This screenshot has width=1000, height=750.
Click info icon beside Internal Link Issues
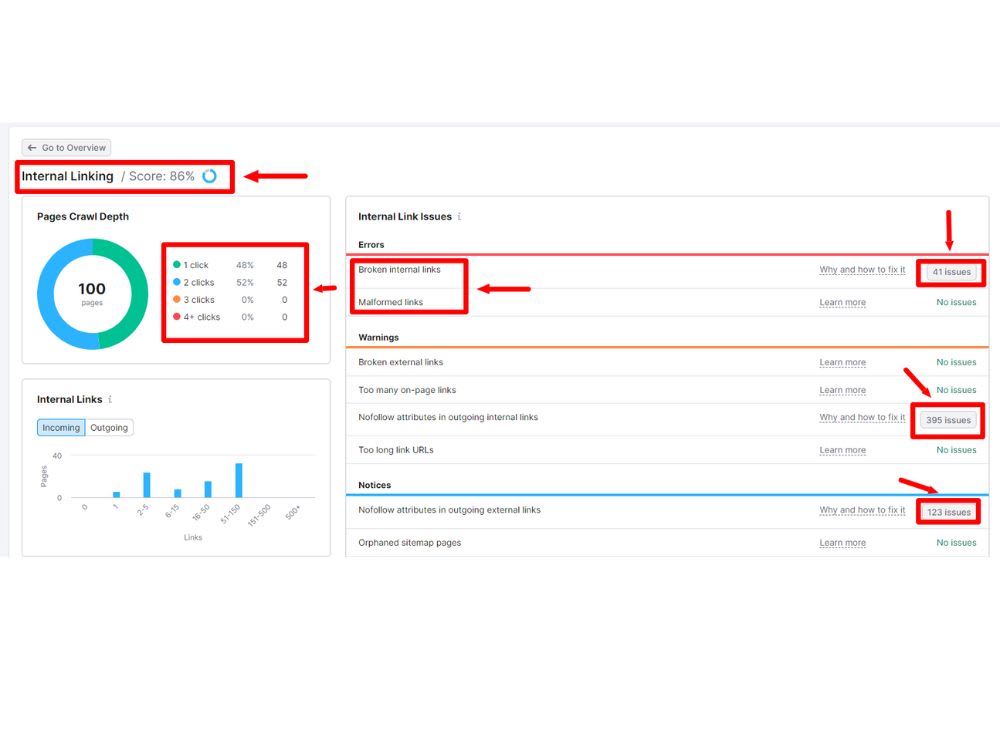pos(459,216)
